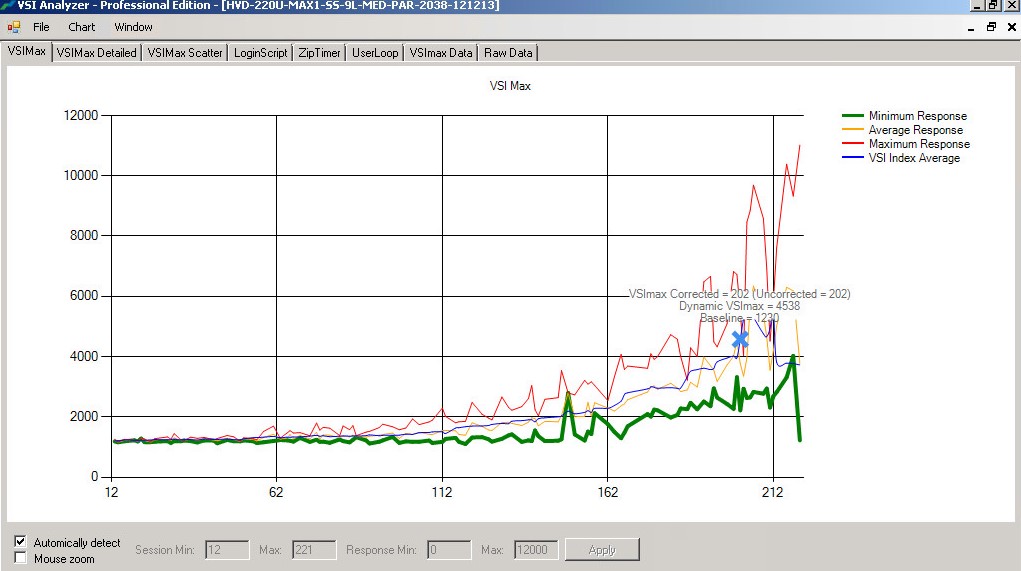Click the blue VSImax X marker
This screenshot has height=571, width=1021.
740,340
